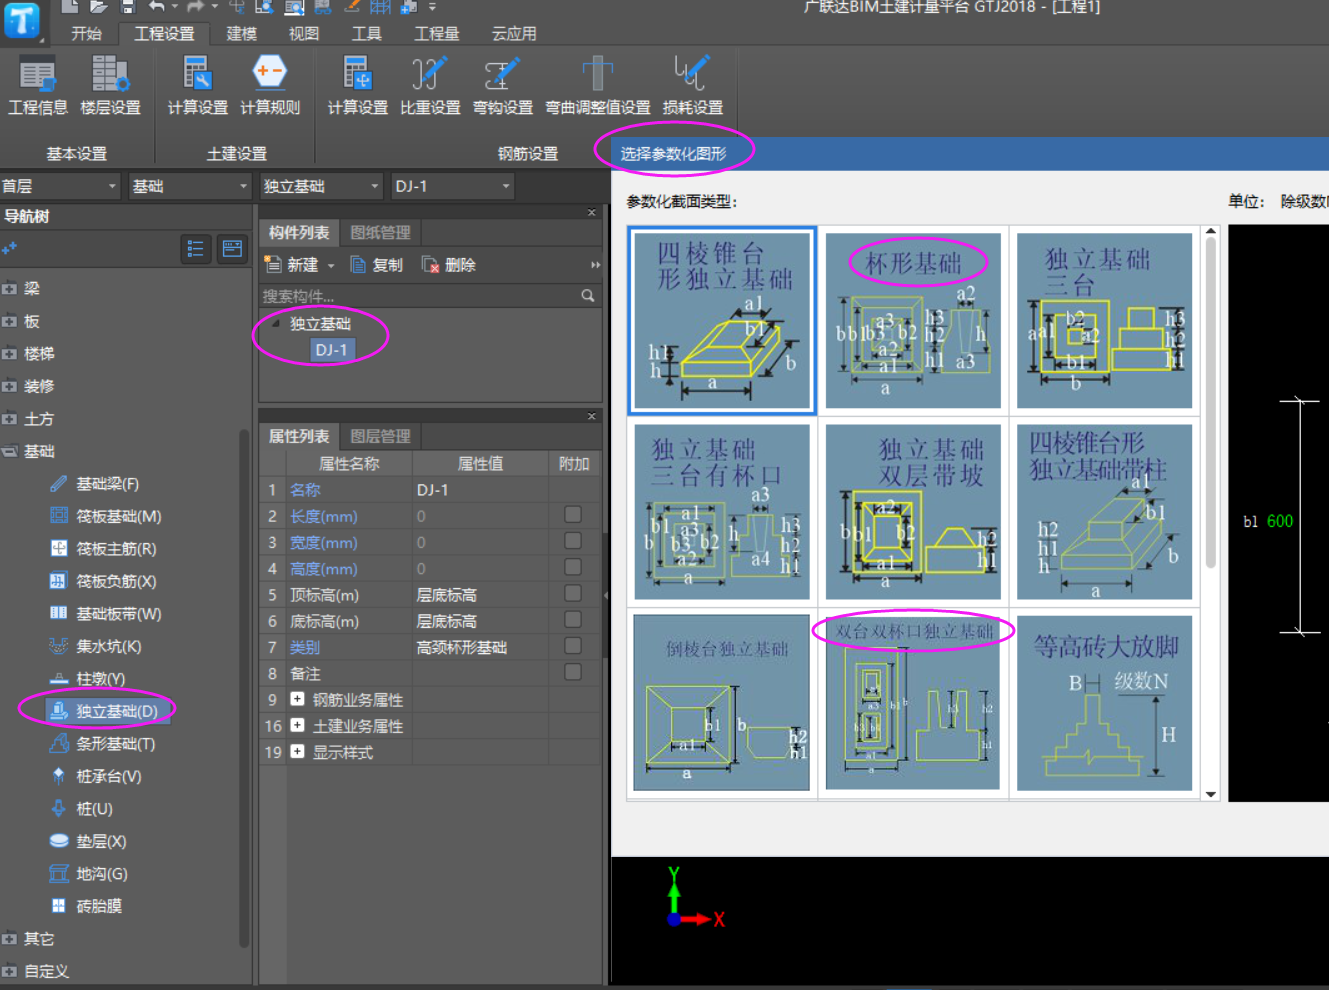Switch to 视图 ribbon tab
1329x990 pixels.
[304, 33]
